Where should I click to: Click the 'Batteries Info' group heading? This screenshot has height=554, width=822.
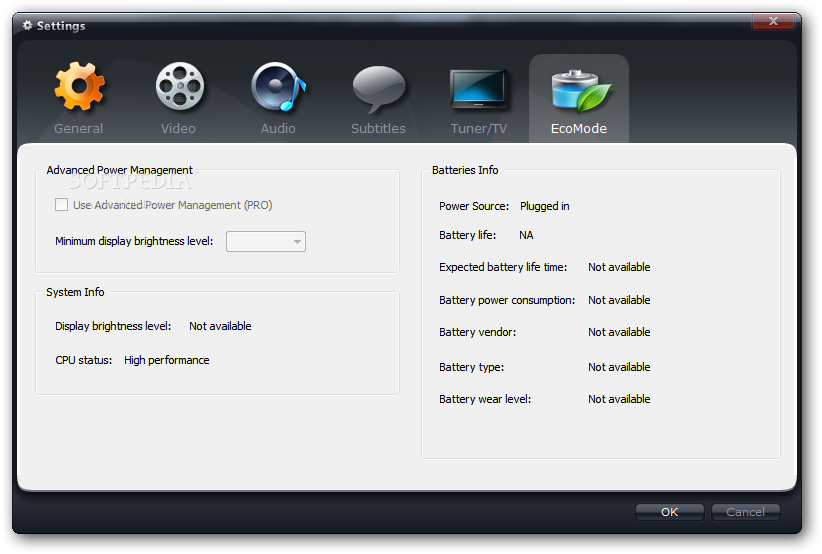[465, 170]
